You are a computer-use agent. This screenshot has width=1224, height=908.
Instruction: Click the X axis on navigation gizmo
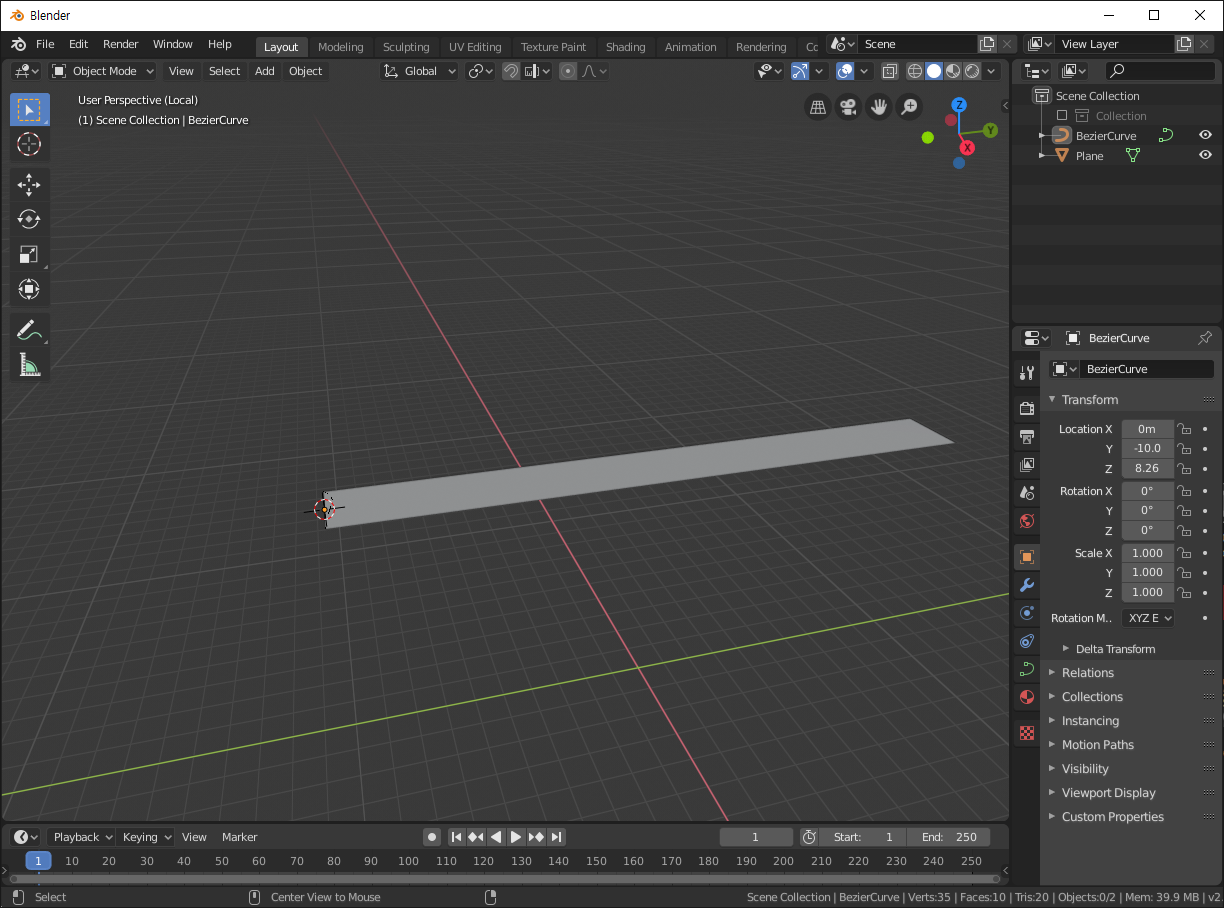pyautogui.click(x=967, y=148)
